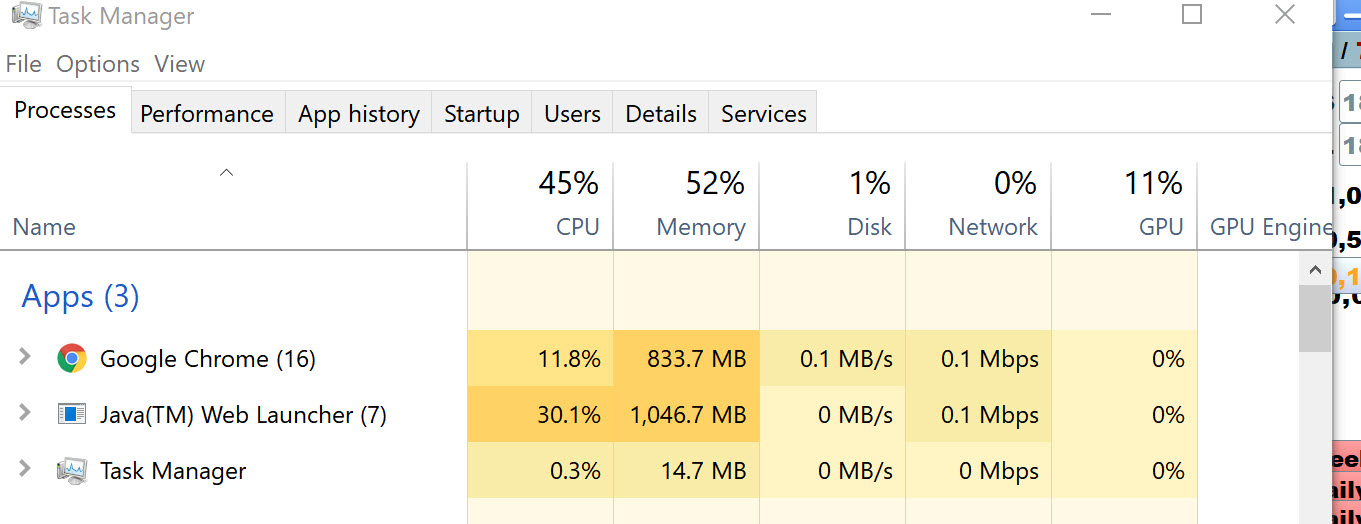Open the File menu

coord(23,64)
